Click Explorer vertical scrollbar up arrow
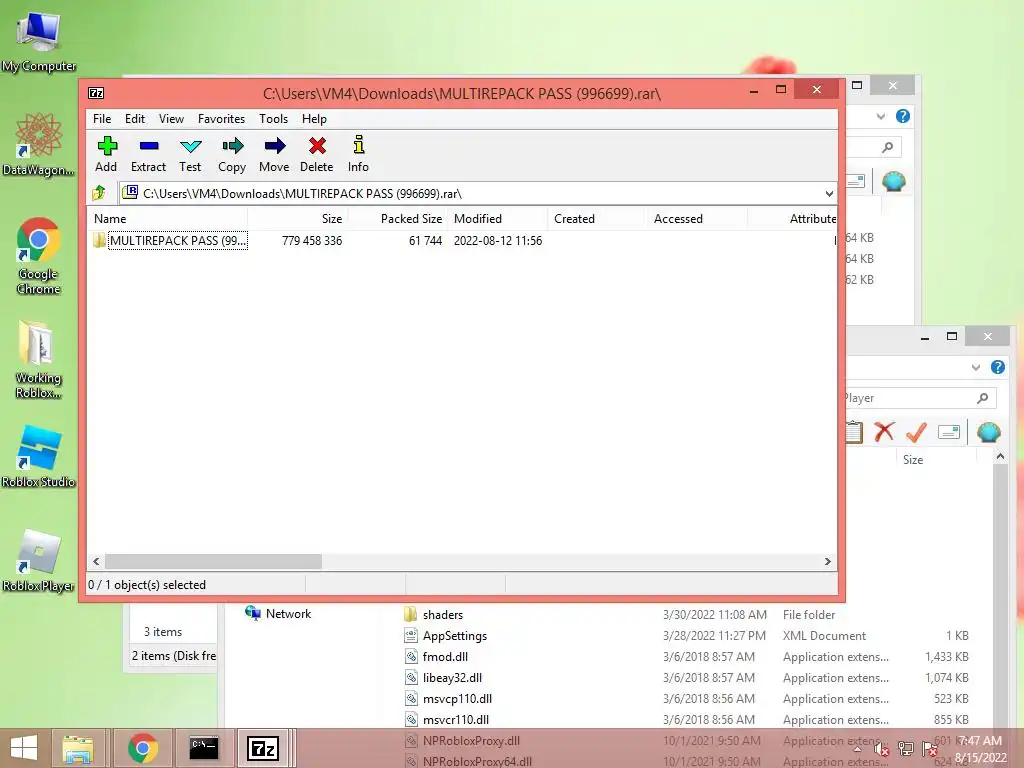This screenshot has width=1024, height=768. [1000, 457]
